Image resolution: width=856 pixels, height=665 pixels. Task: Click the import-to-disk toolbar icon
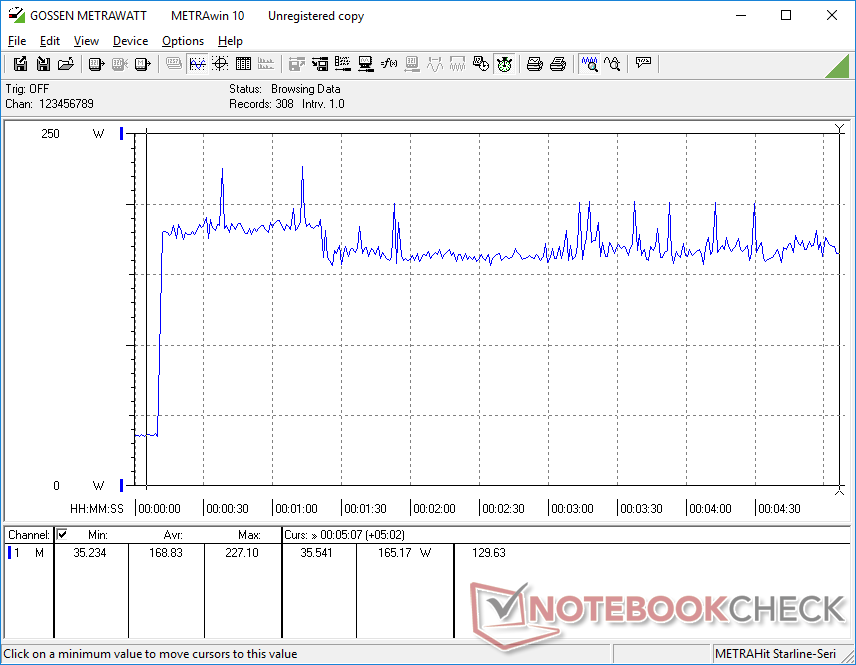pos(43,64)
